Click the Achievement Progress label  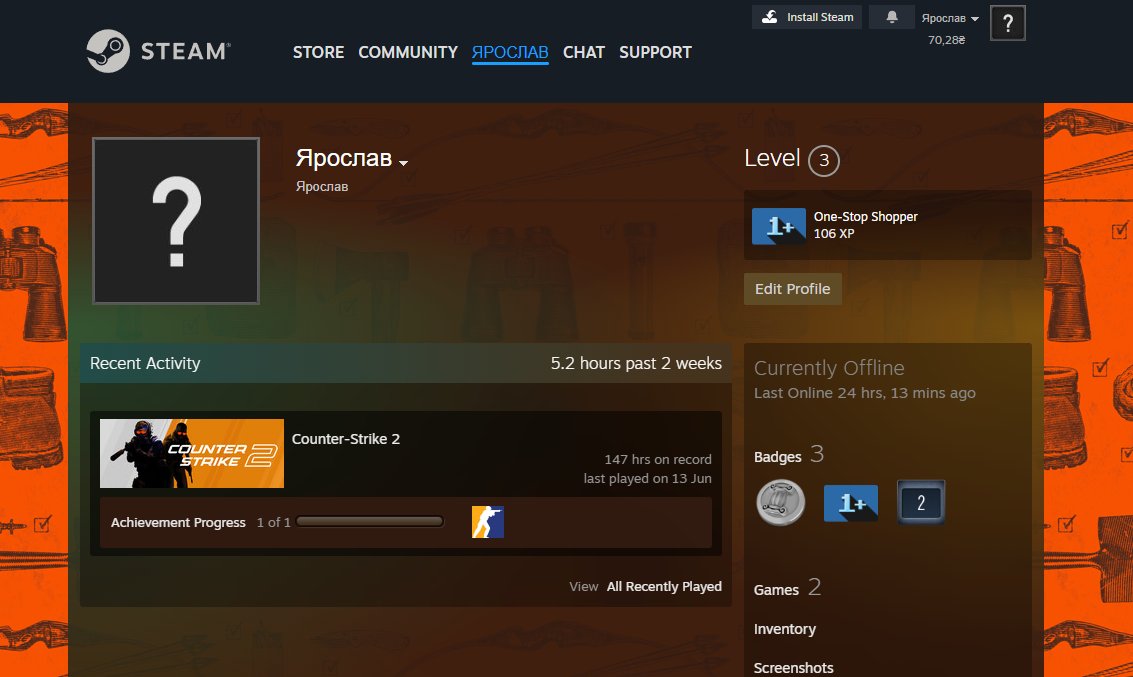click(178, 522)
